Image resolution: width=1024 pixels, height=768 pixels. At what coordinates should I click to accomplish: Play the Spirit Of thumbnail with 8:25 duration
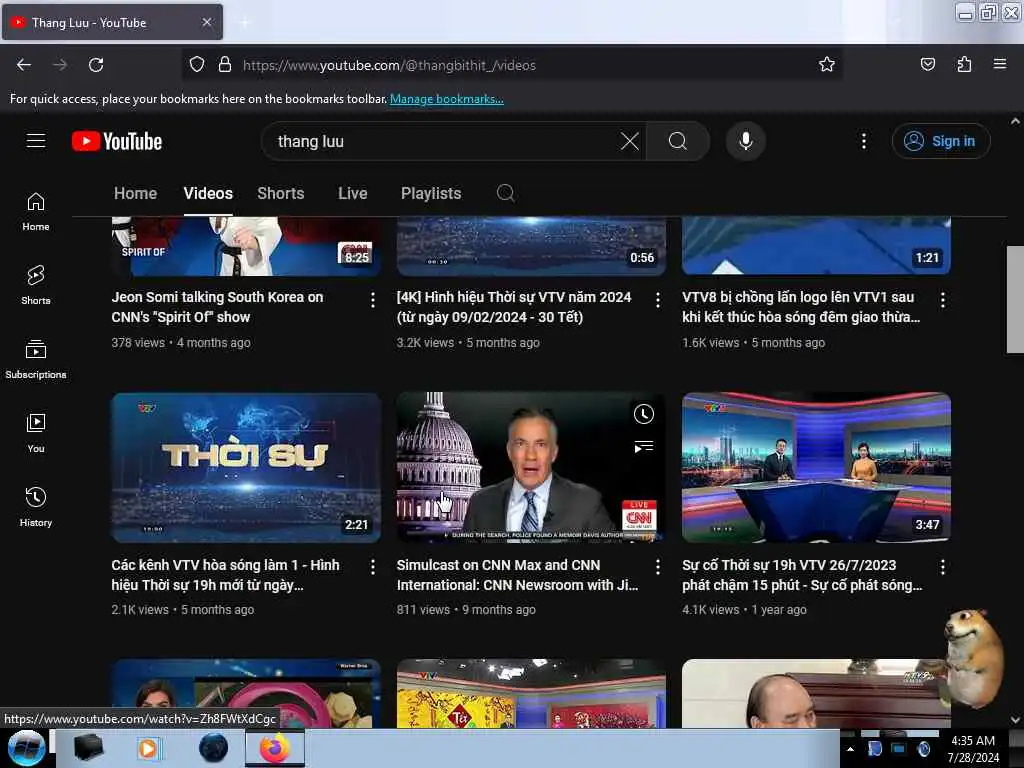click(x=246, y=246)
